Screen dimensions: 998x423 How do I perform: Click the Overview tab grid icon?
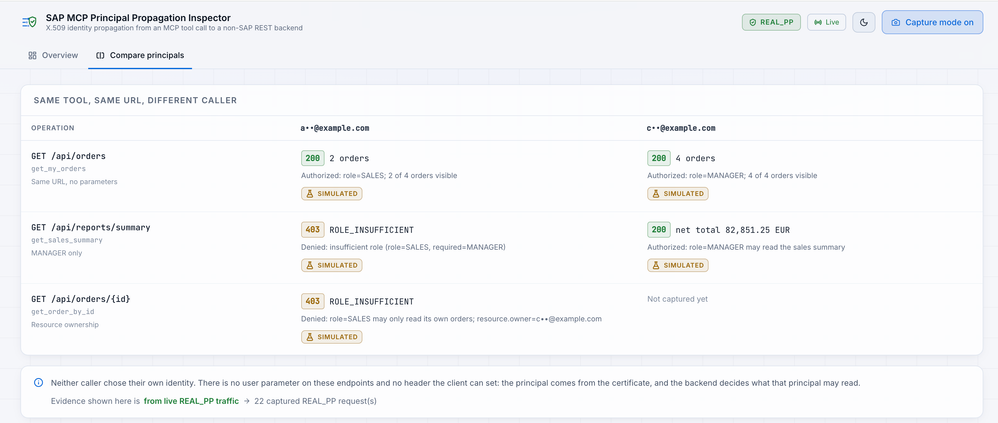tap(32, 55)
